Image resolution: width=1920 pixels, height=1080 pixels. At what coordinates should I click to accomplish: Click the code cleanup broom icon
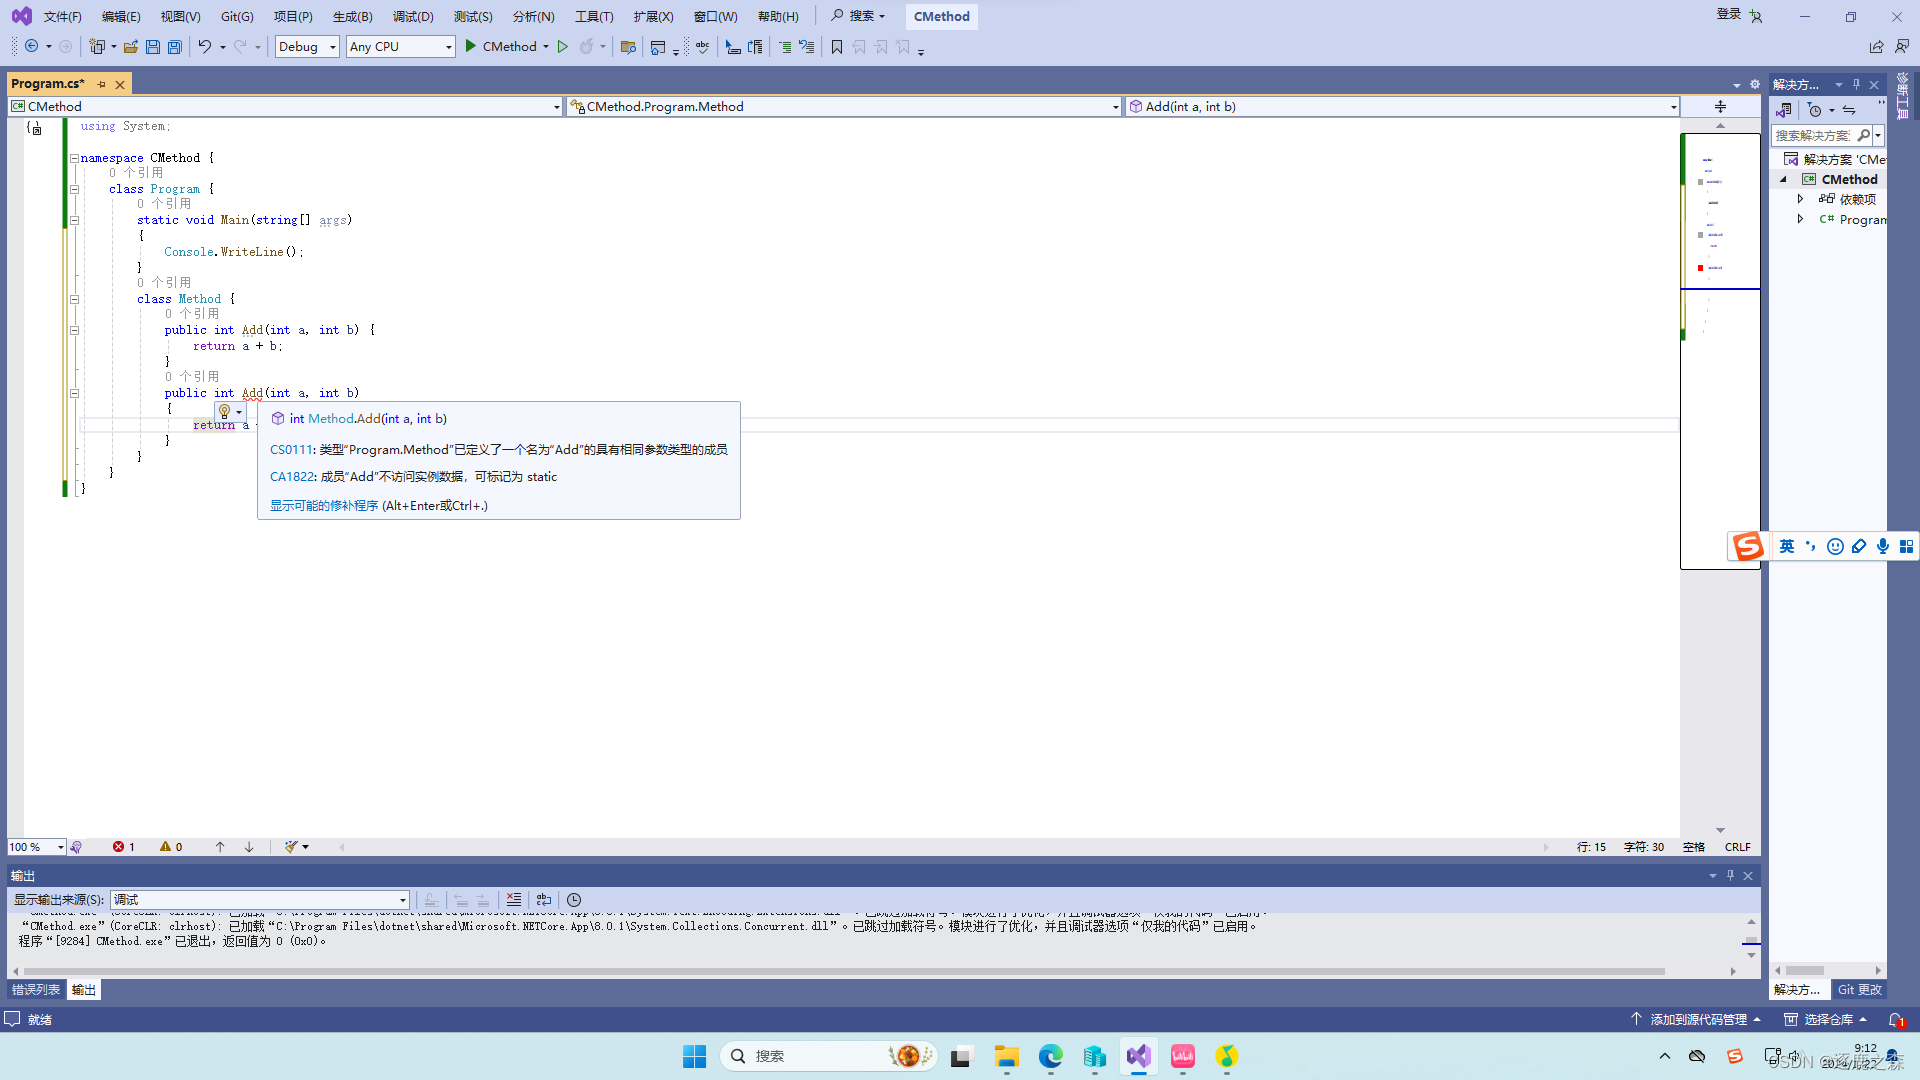point(291,847)
